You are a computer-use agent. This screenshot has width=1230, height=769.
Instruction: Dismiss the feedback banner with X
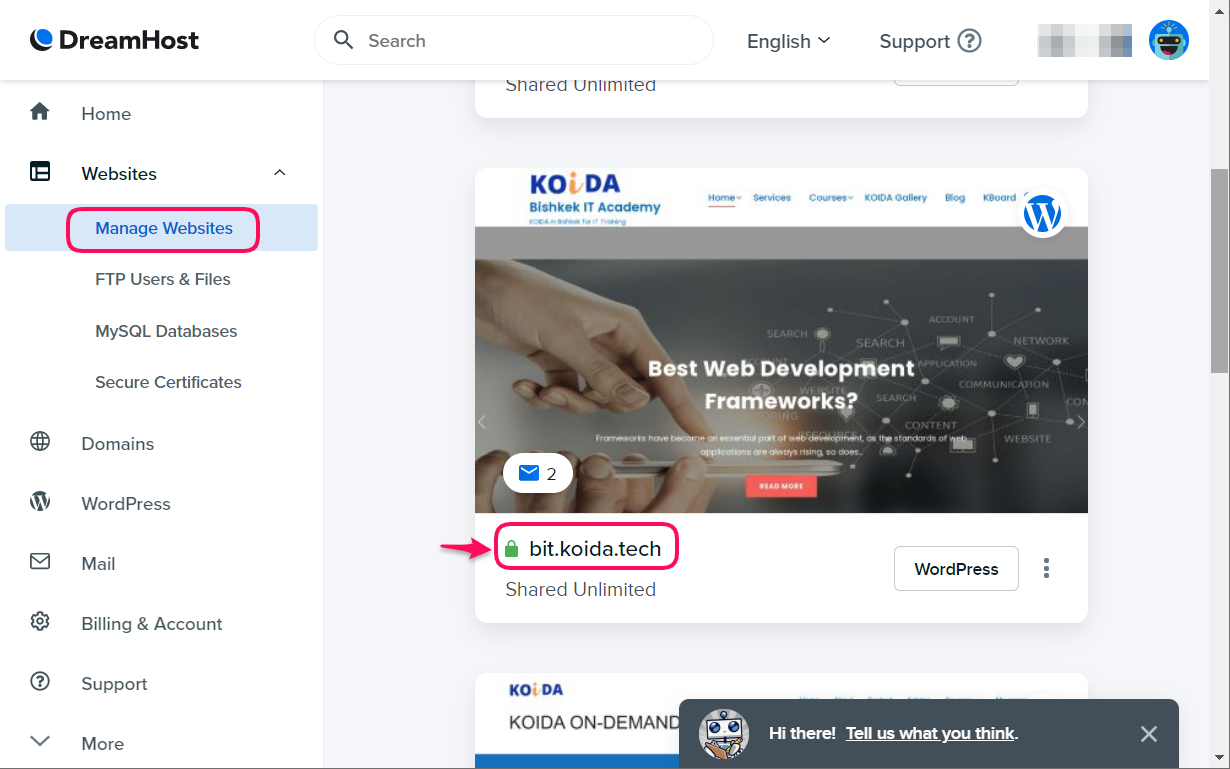click(x=1149, y=734)
